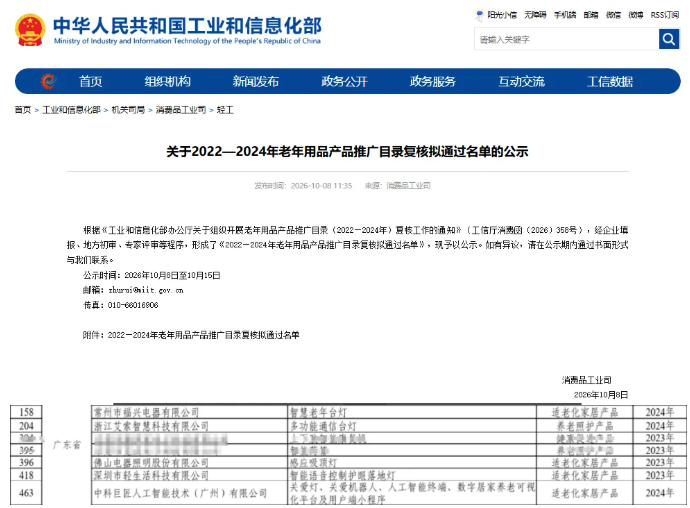Image resolution: width=690 pixels, height=508 pixels.
Task: Click the article headline about 老年用品产品推广目录
Action: click(347, 151)
